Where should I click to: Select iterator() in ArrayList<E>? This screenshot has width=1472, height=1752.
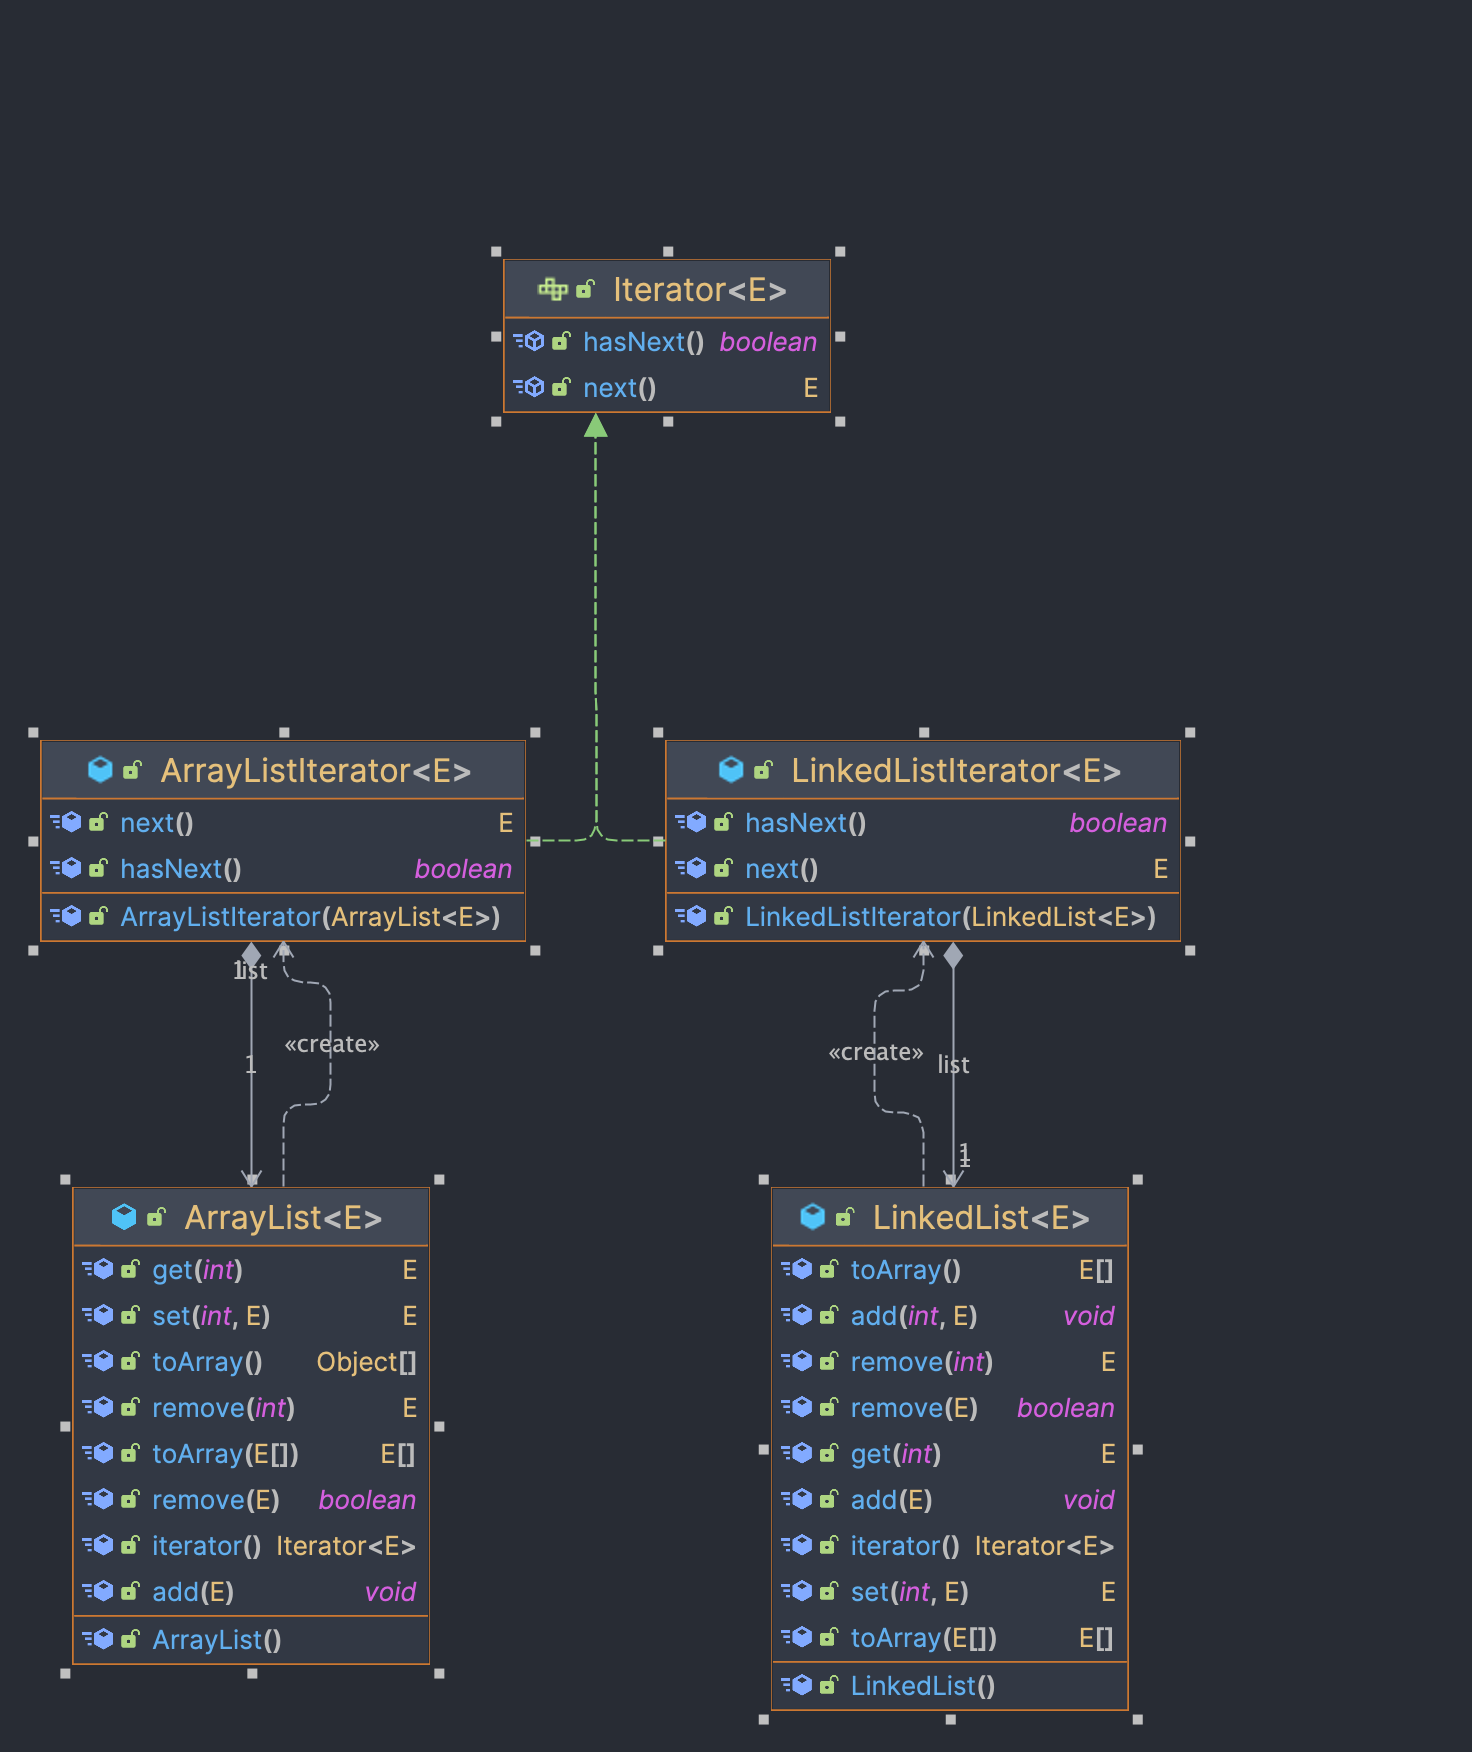(x=251, y=1546)
